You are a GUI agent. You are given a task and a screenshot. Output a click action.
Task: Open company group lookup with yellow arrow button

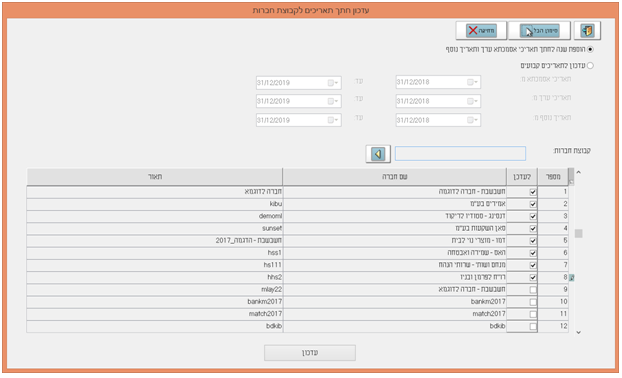[x=378, y=154]
